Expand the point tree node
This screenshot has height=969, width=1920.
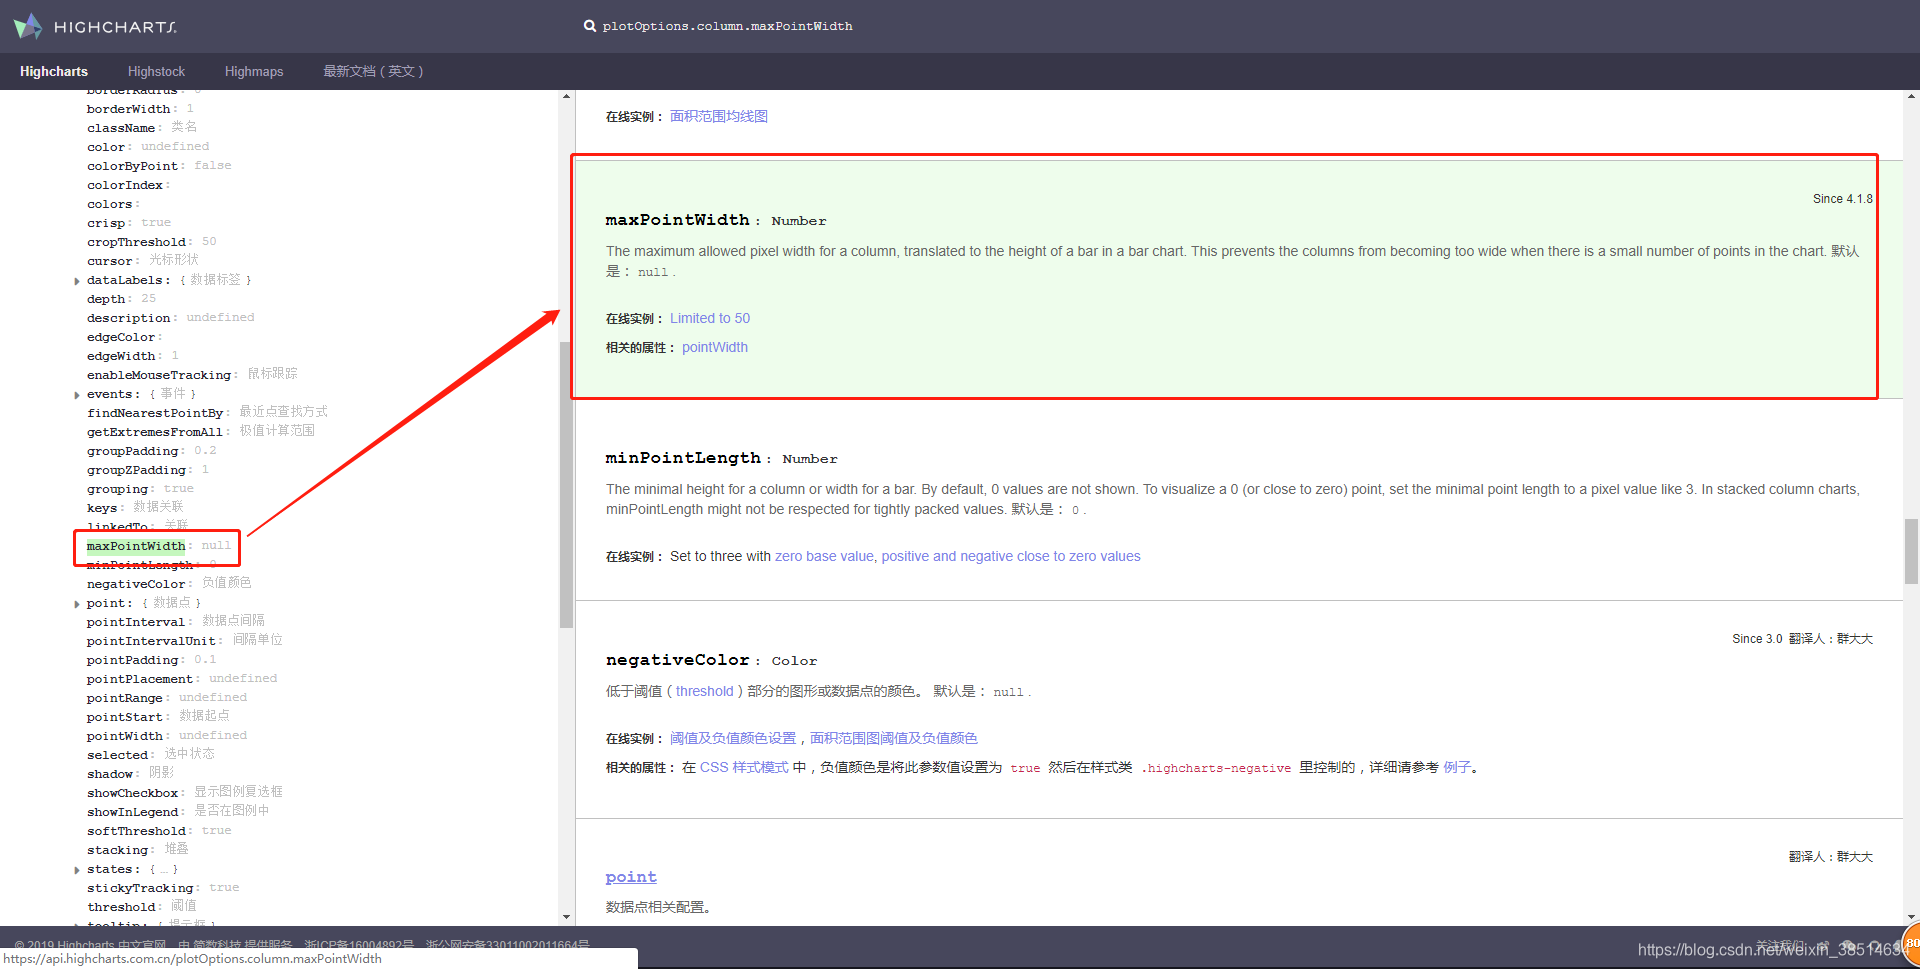[x=77, y=604]
